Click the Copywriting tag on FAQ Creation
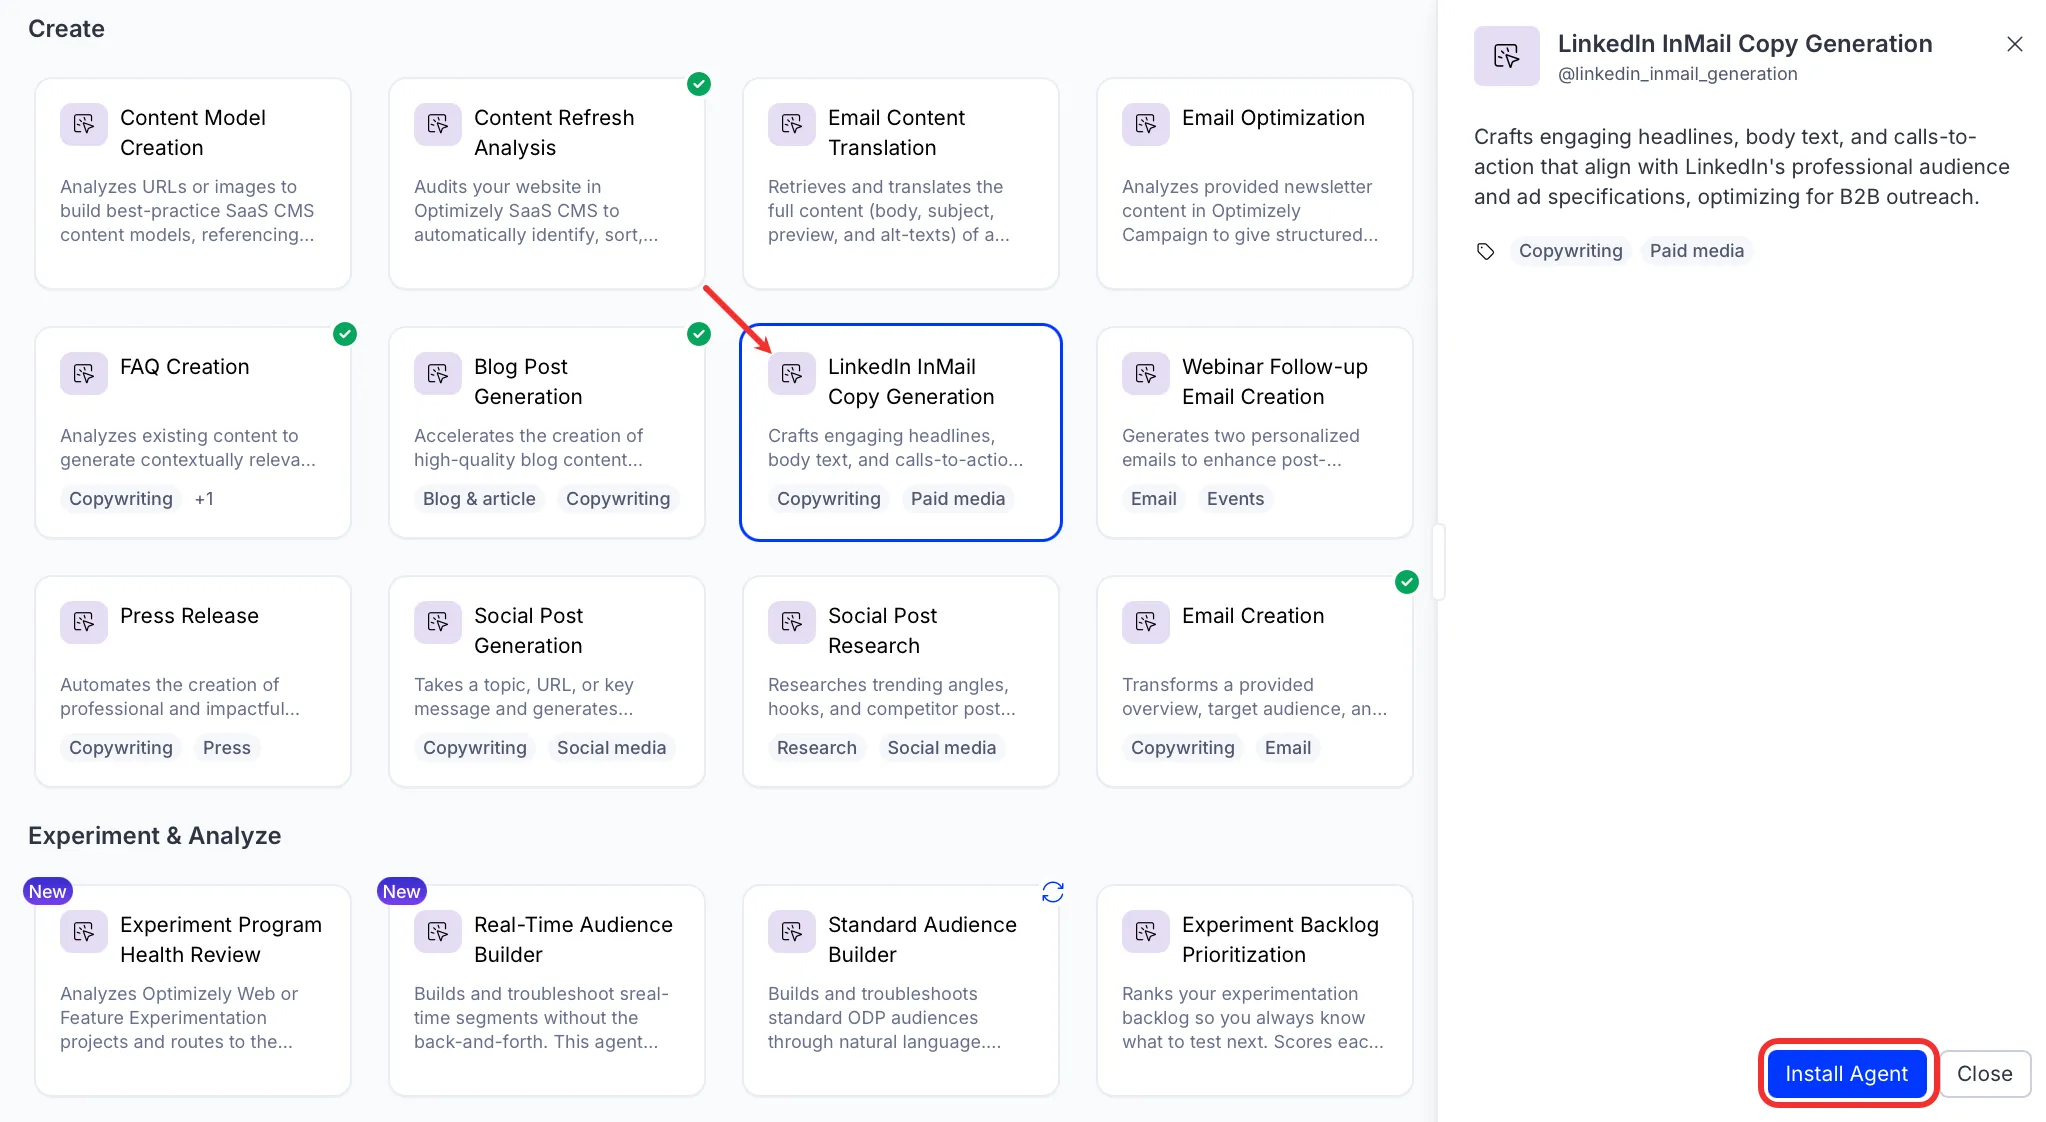2046x1122 pixels. coord(121,499)
